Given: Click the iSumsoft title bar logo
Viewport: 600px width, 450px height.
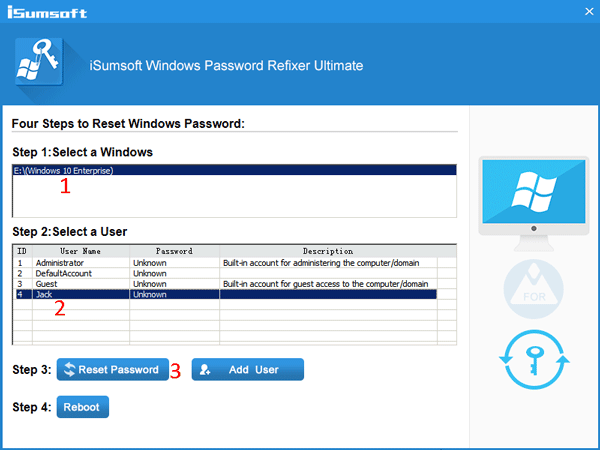Looking at the screenshot, I should click(47, 12).
